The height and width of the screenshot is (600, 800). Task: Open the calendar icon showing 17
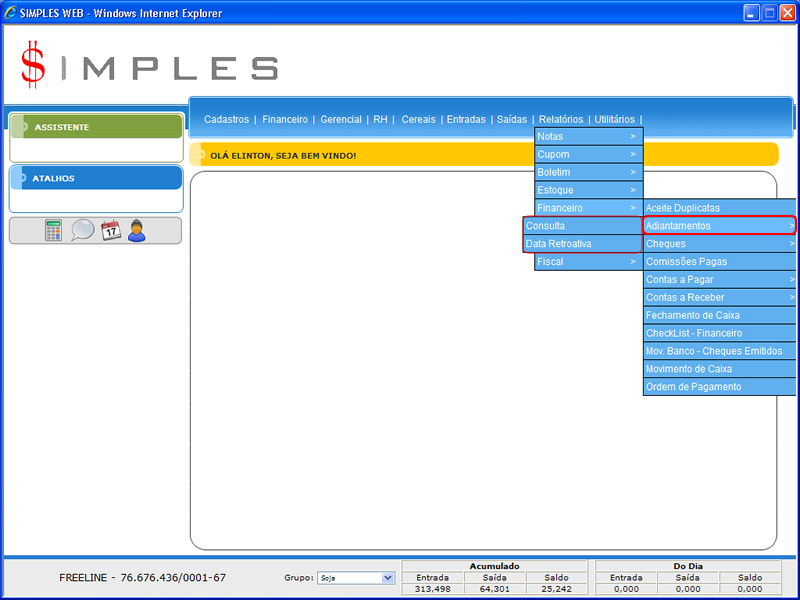pos(110,230)
